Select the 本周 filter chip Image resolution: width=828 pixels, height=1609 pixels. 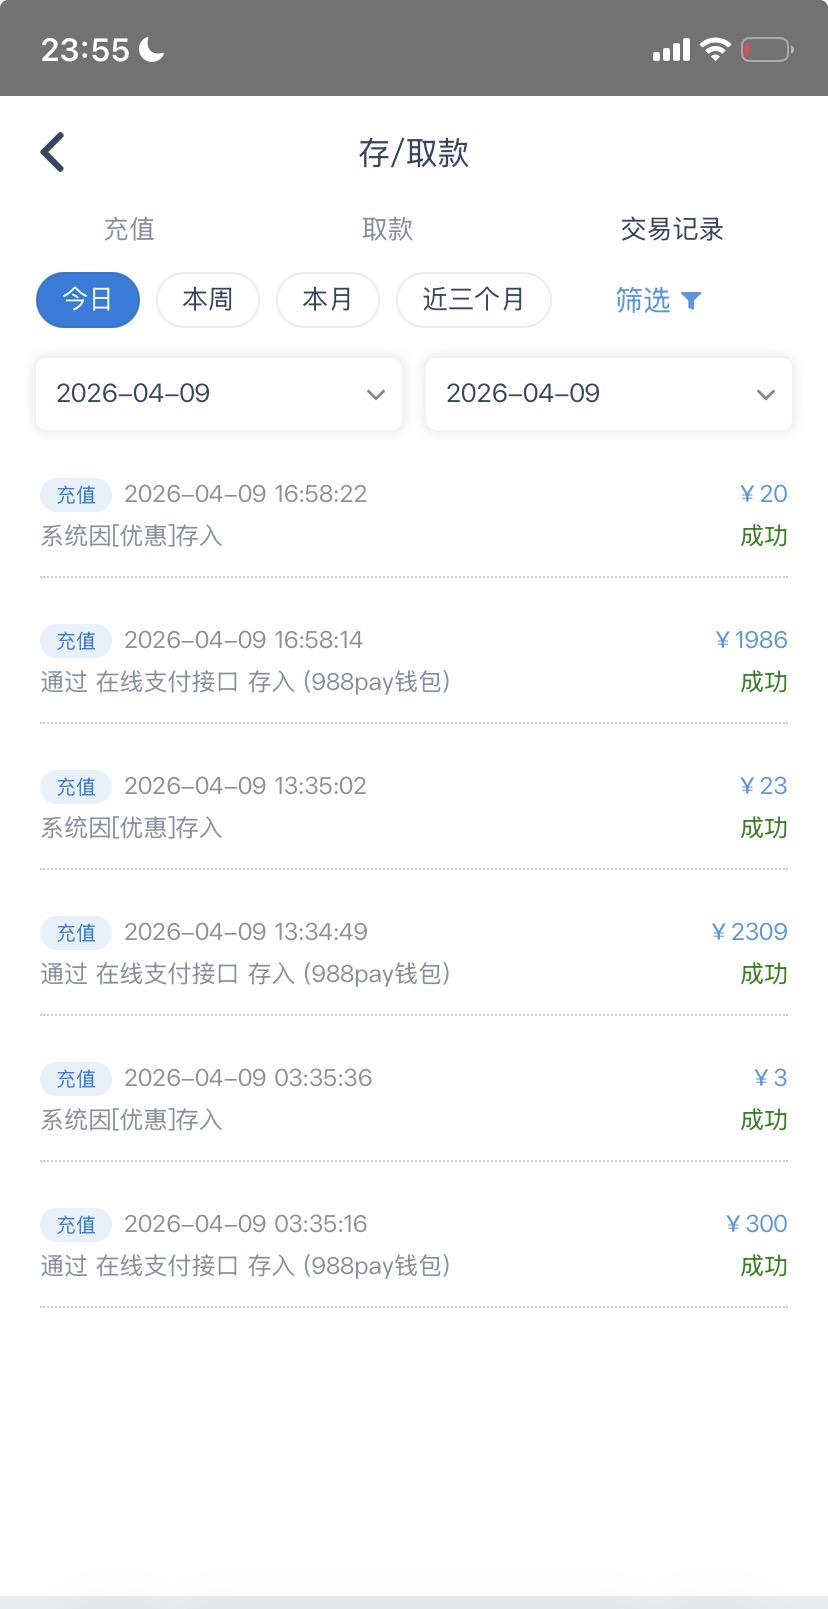coord(208,300)
